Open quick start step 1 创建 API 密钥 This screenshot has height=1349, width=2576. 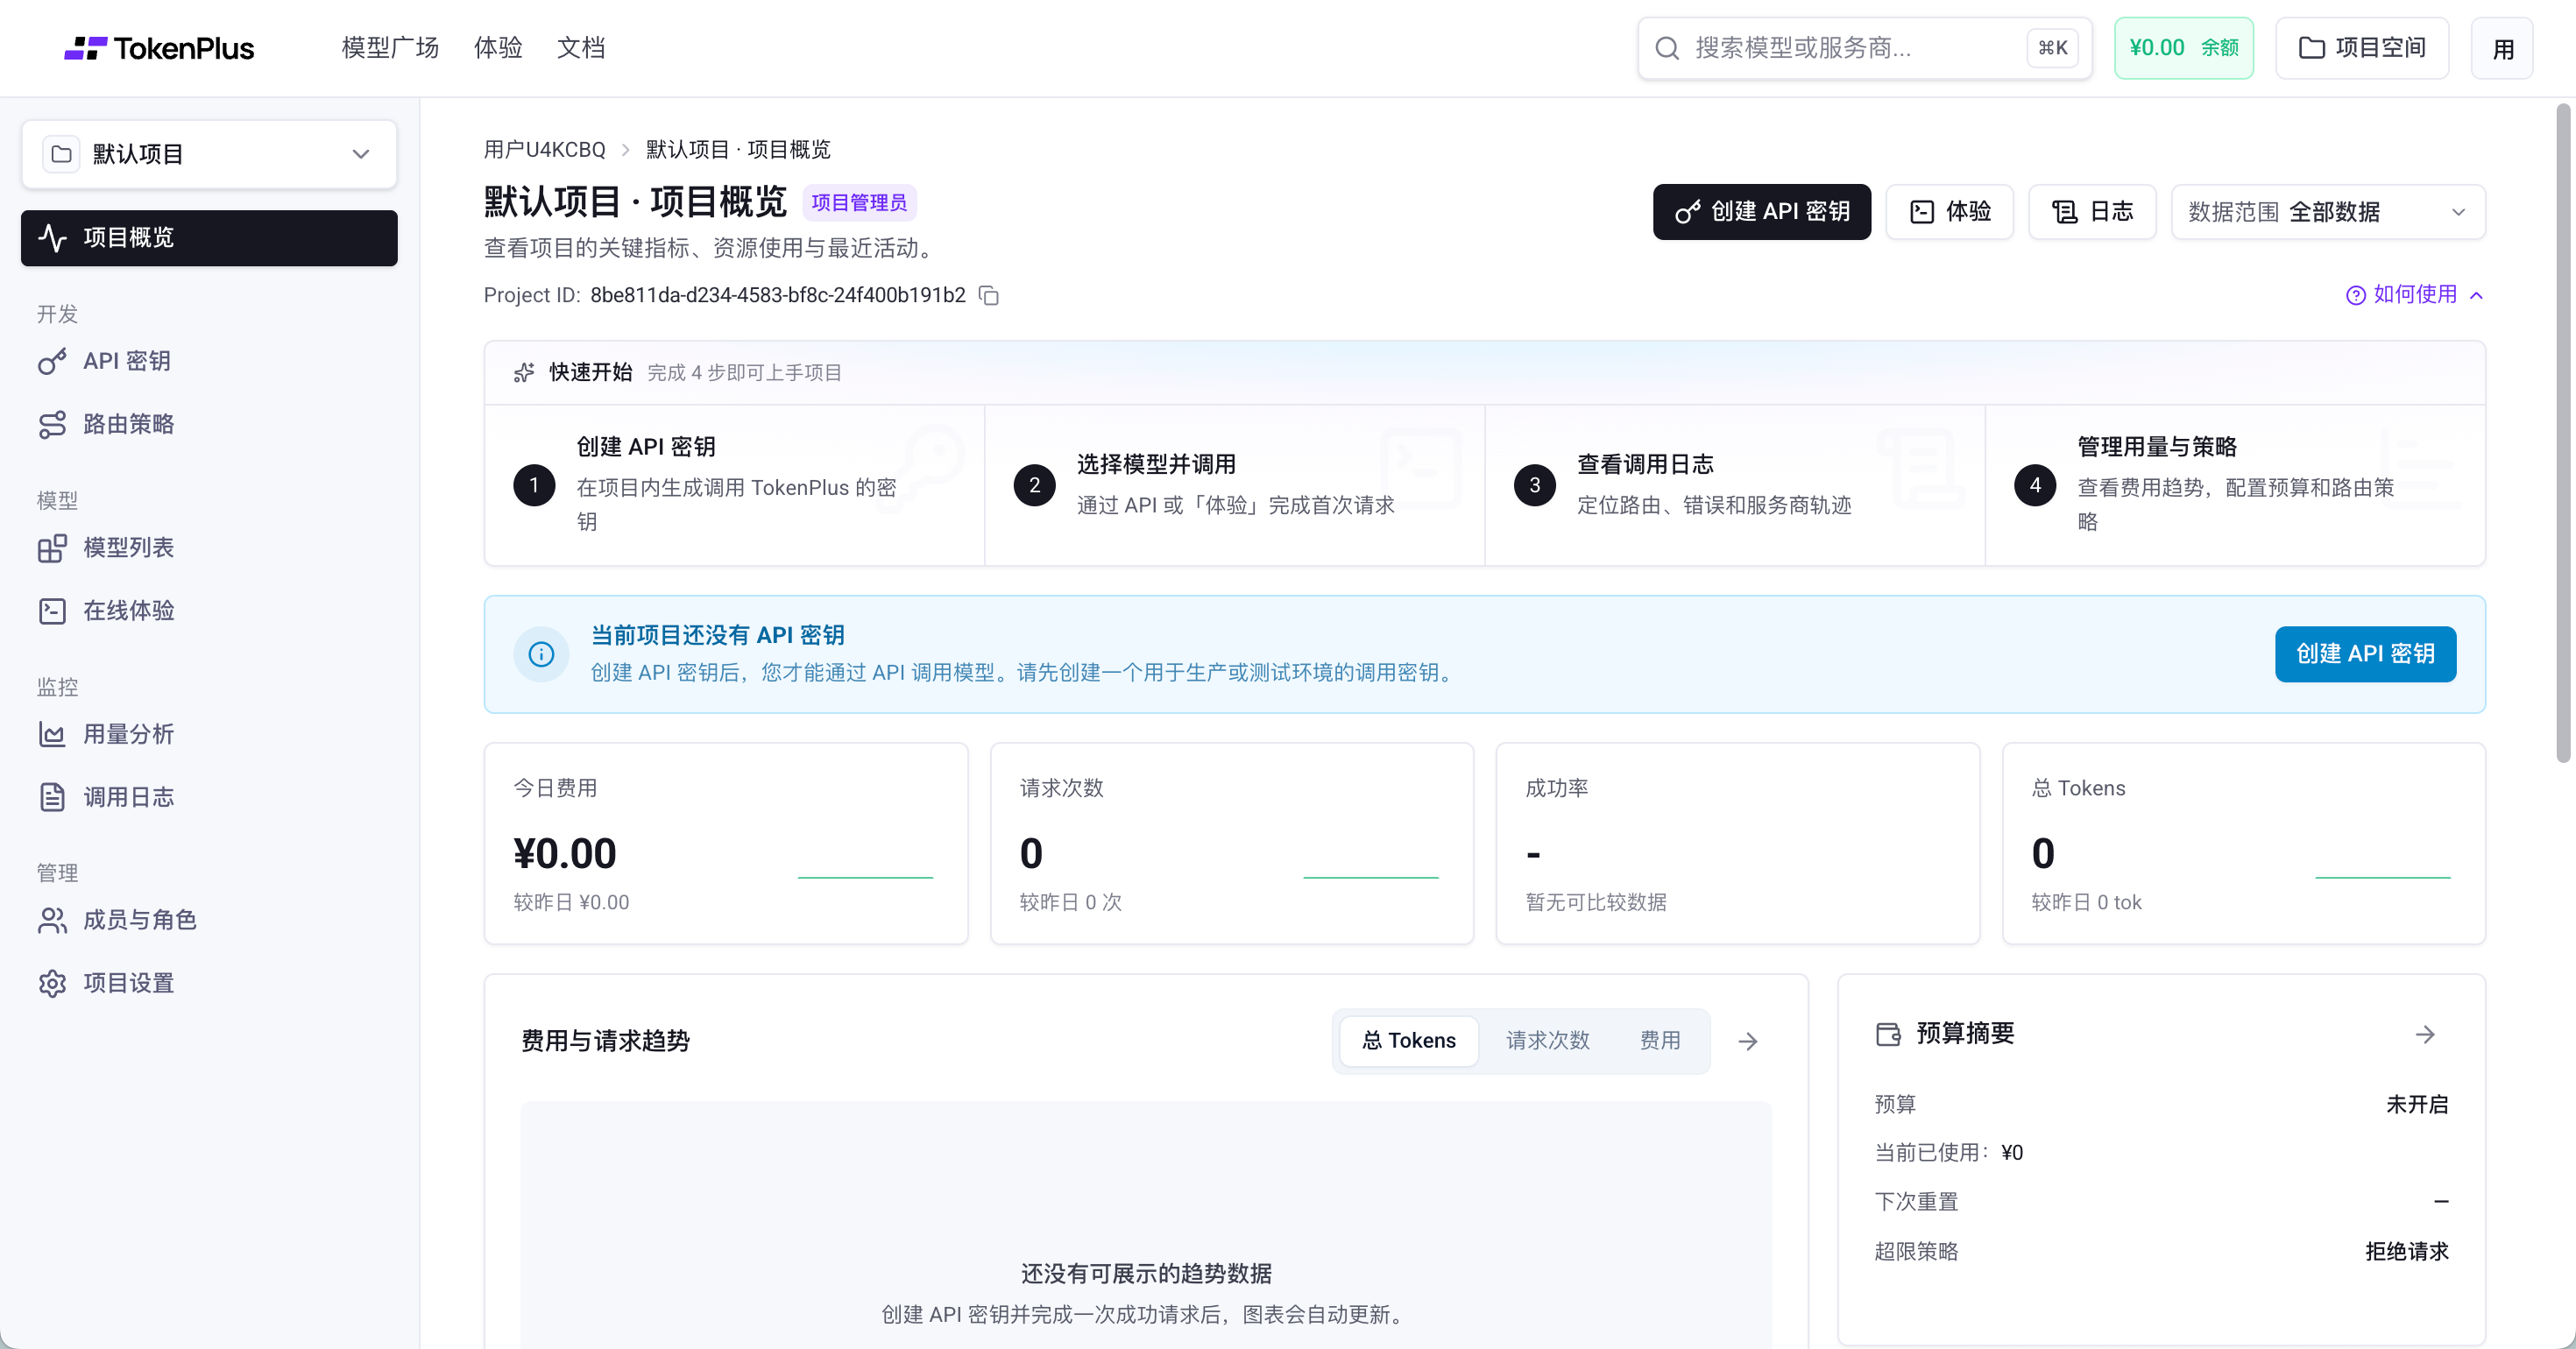point(734,485)
